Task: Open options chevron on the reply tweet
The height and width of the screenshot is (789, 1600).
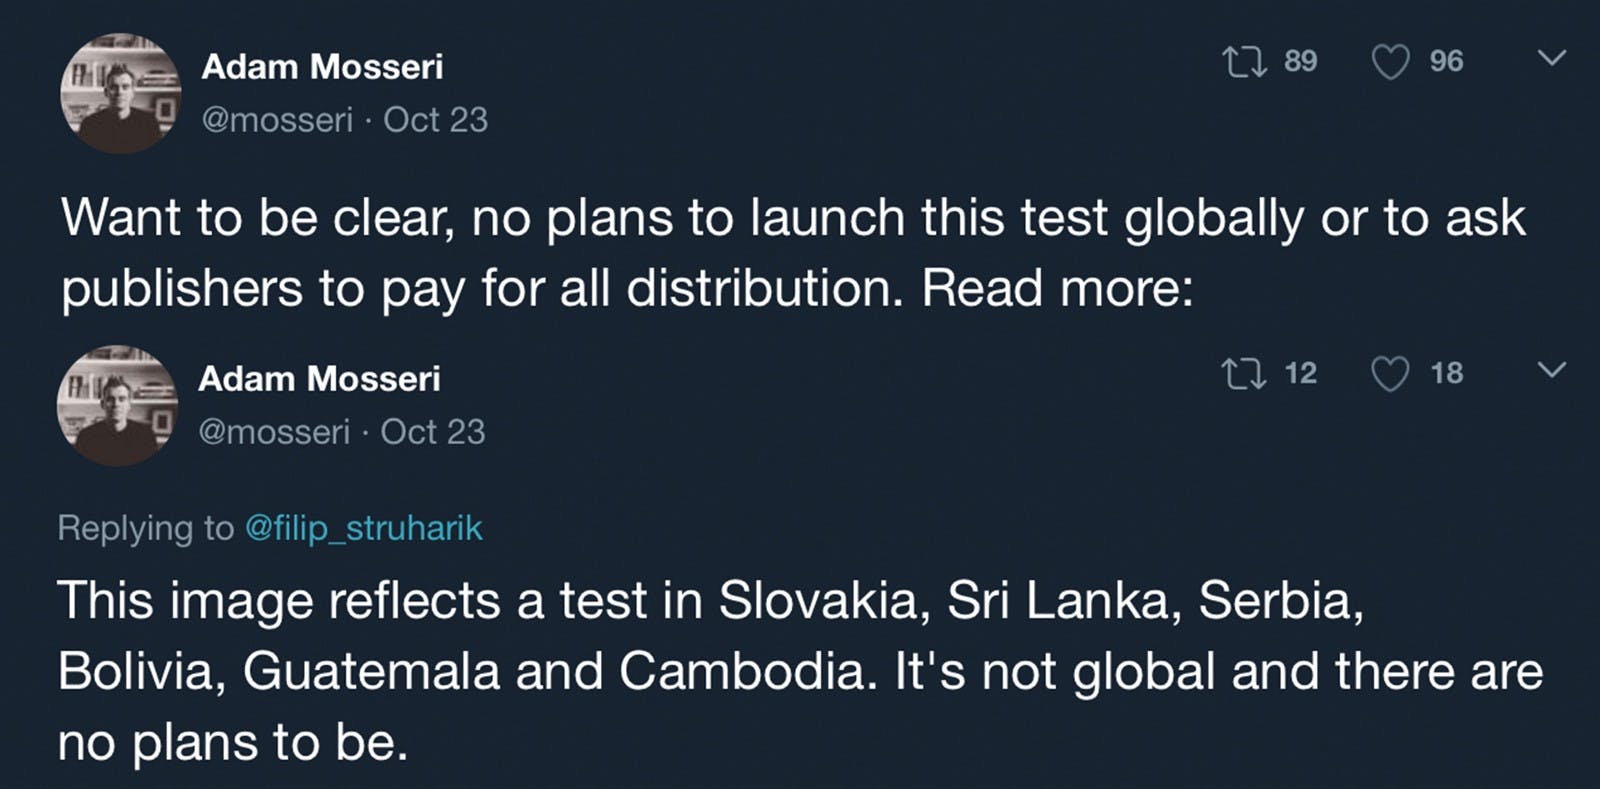Action: pos(1551,371)
